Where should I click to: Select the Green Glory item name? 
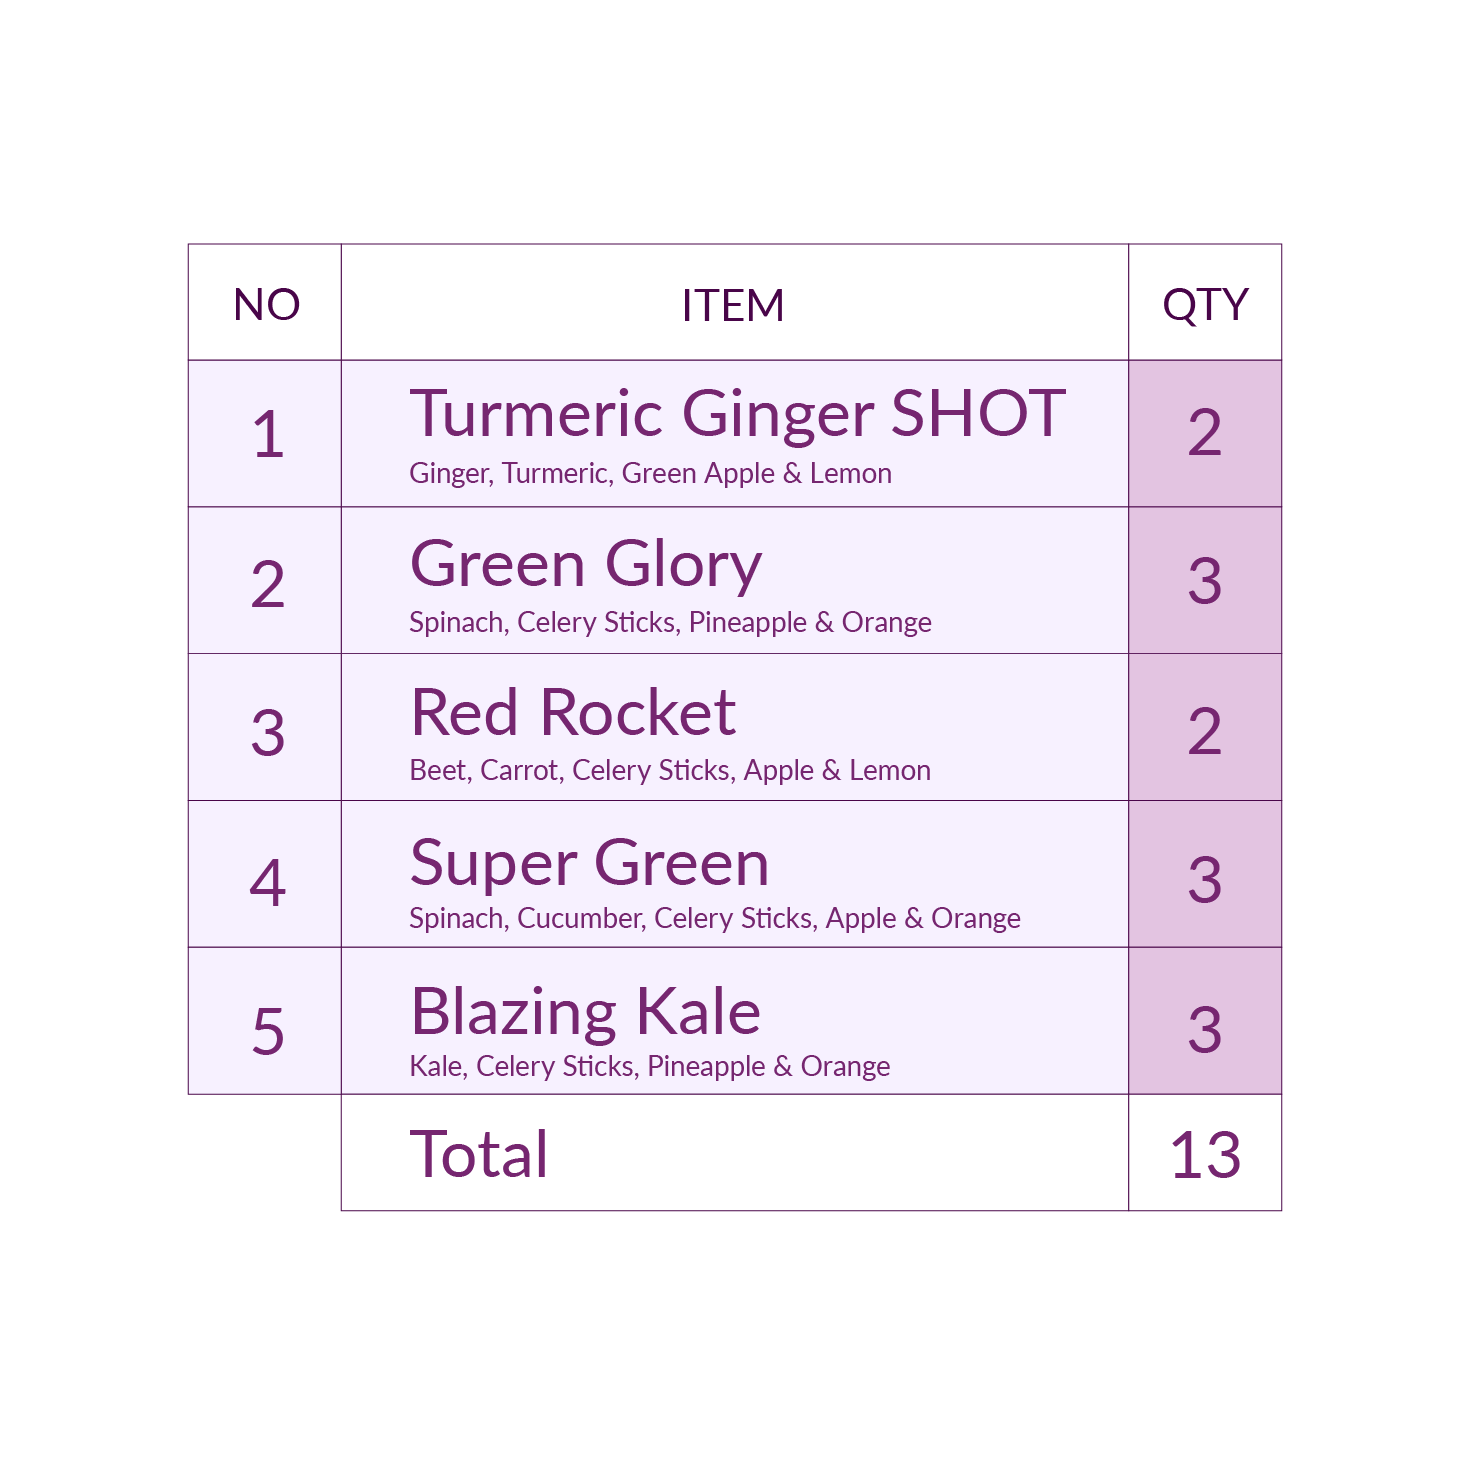pos(586,564)
